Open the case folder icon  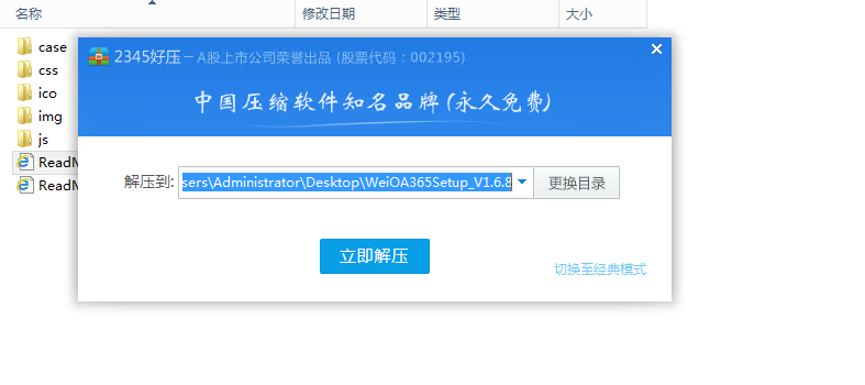coord(24,47)
